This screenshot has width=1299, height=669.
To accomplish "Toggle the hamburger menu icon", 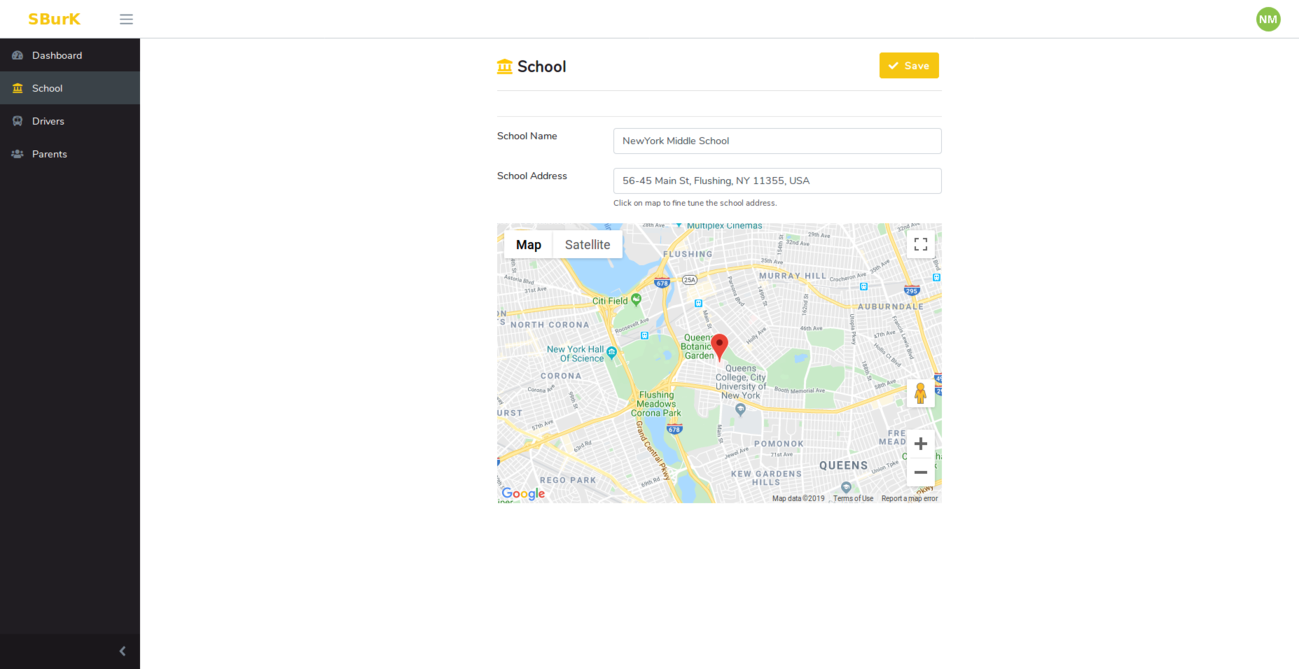I will click(126, 19).
